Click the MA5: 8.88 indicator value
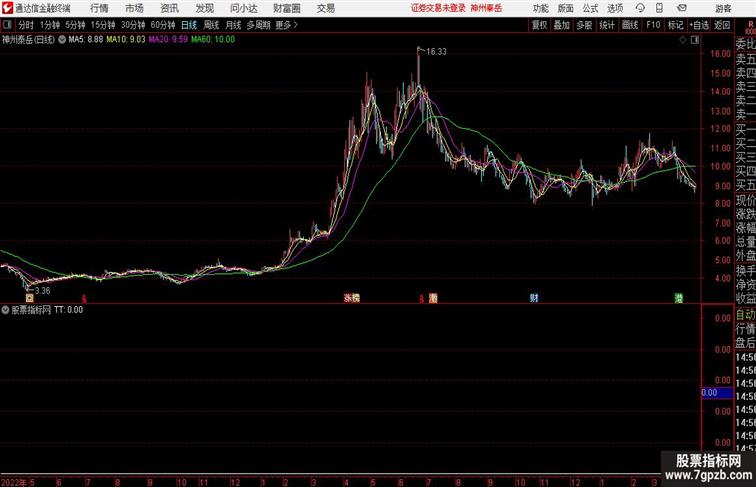The image size is (756, 487). (x=86, y=40)
